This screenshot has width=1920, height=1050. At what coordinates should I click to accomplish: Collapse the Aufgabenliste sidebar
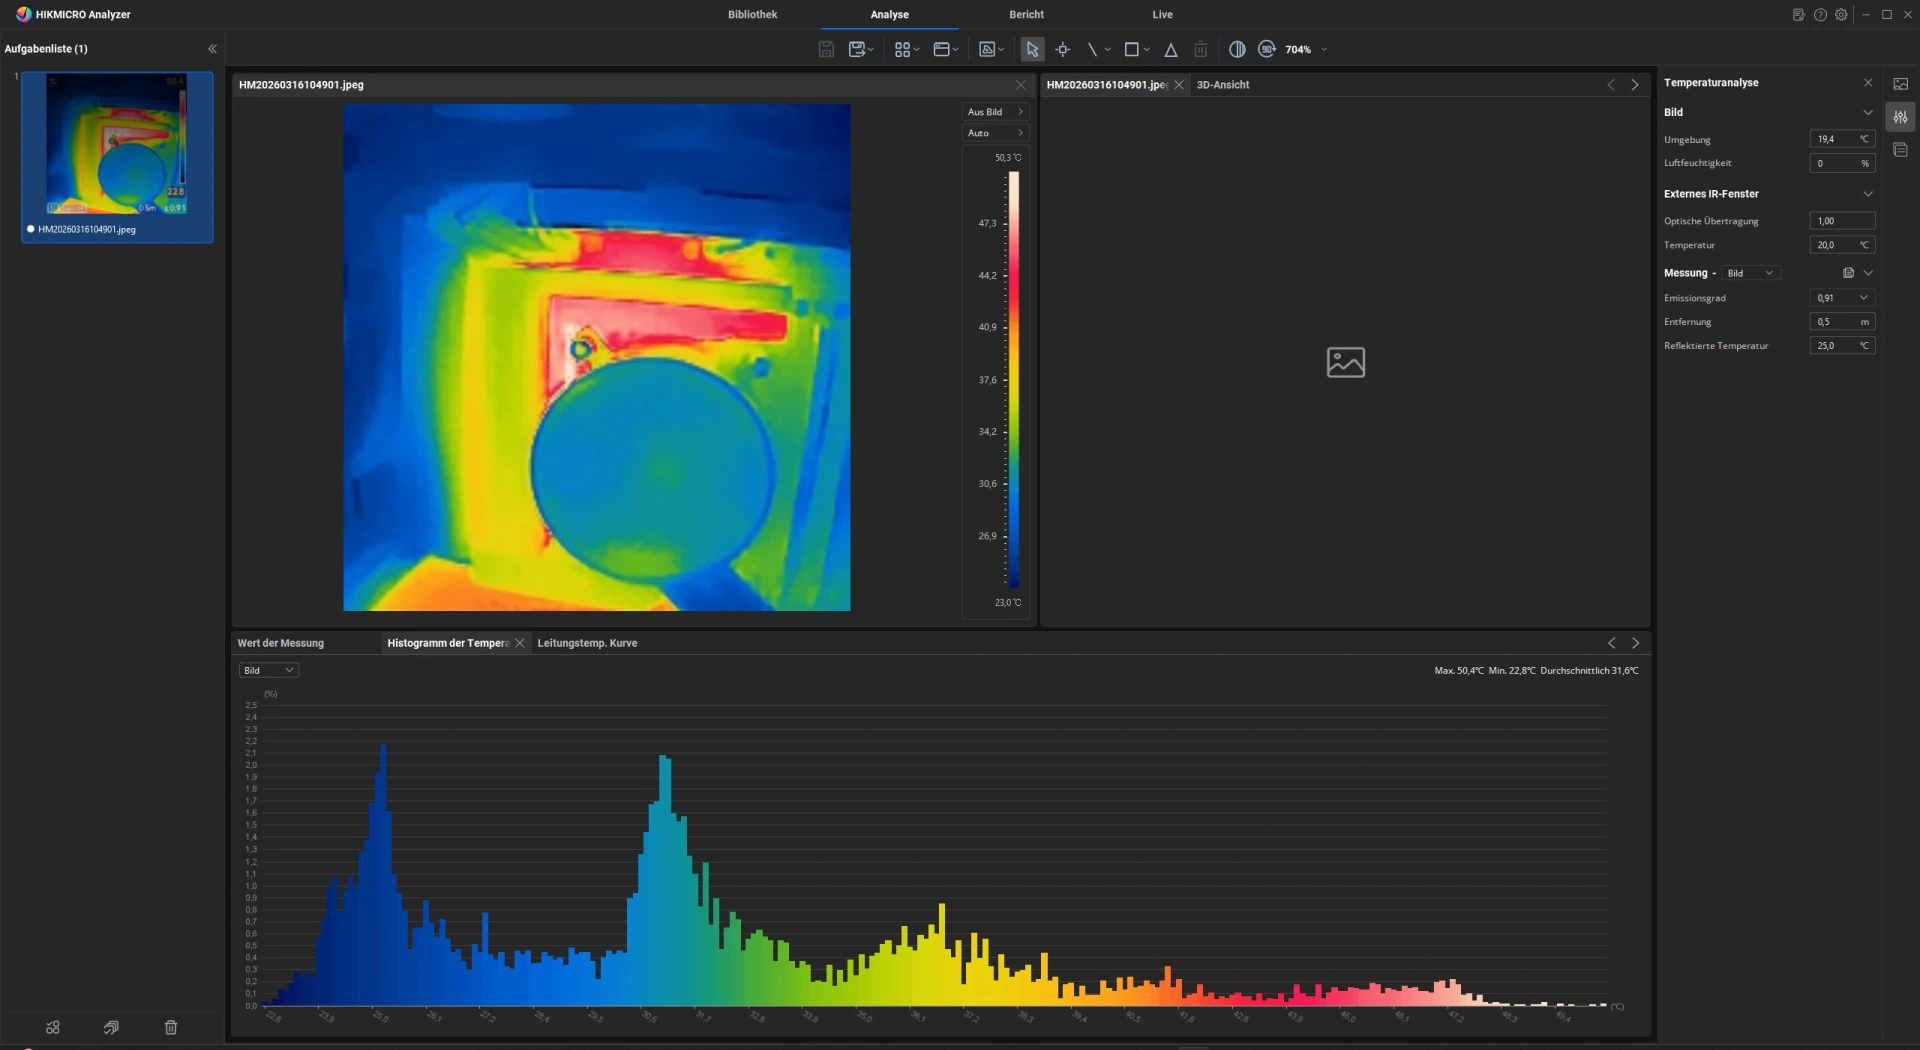coord(212,48)
